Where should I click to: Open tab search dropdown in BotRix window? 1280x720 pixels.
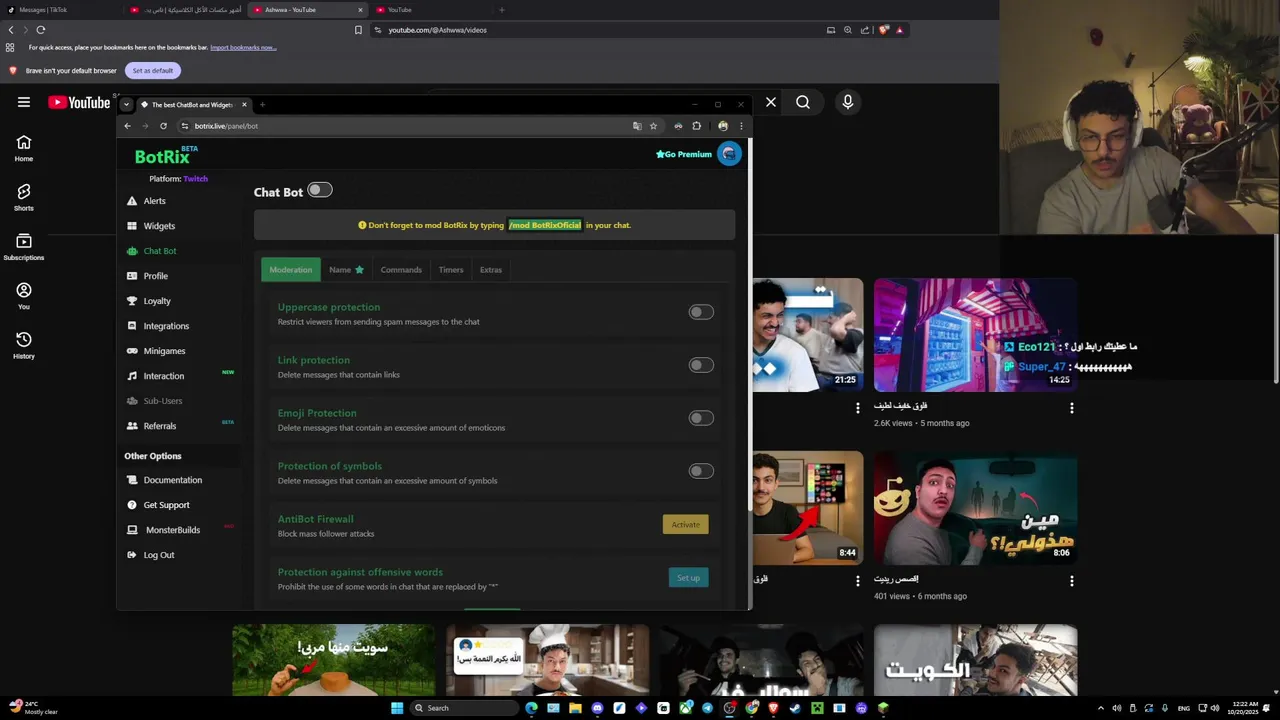pos(126,104)
